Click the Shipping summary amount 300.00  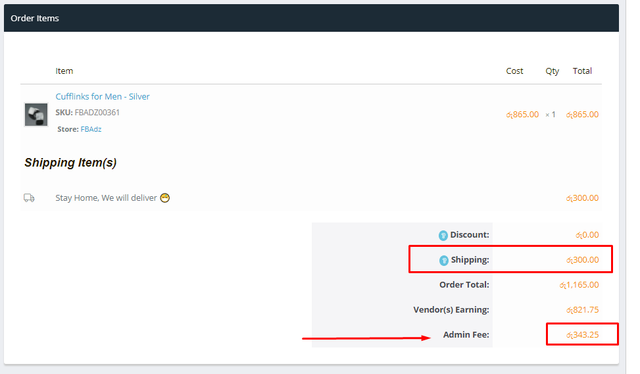click(x=582, y=260)
